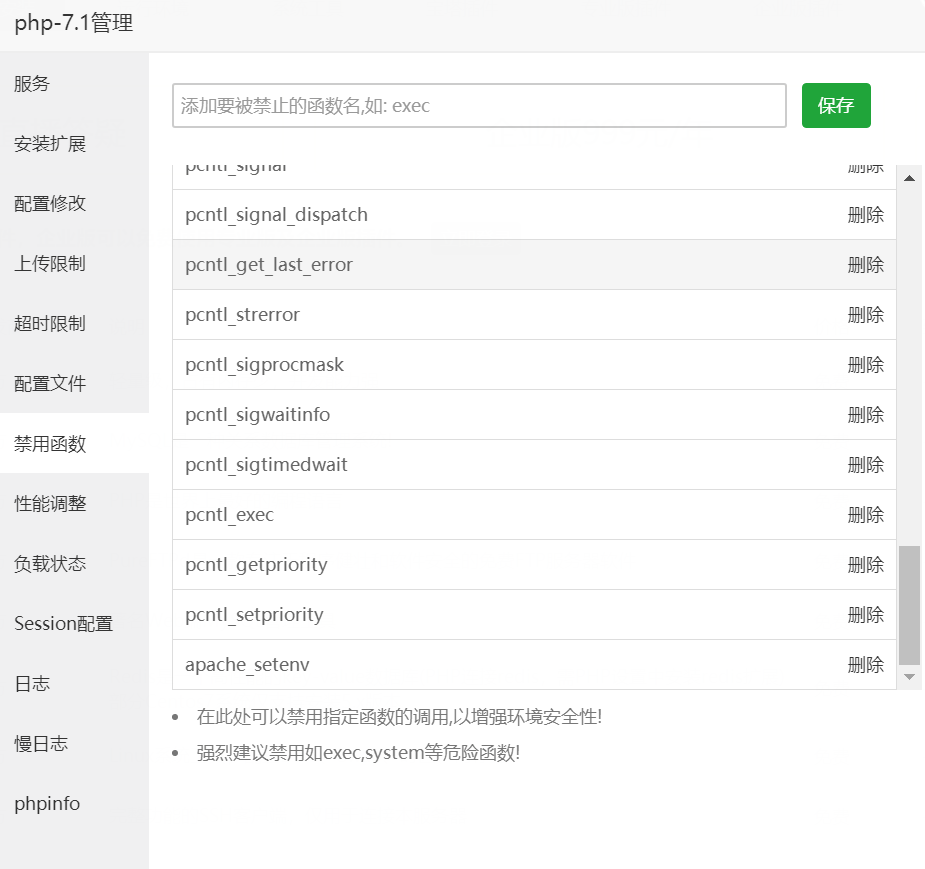Open the 上传限制 settings

click(49, 264)
